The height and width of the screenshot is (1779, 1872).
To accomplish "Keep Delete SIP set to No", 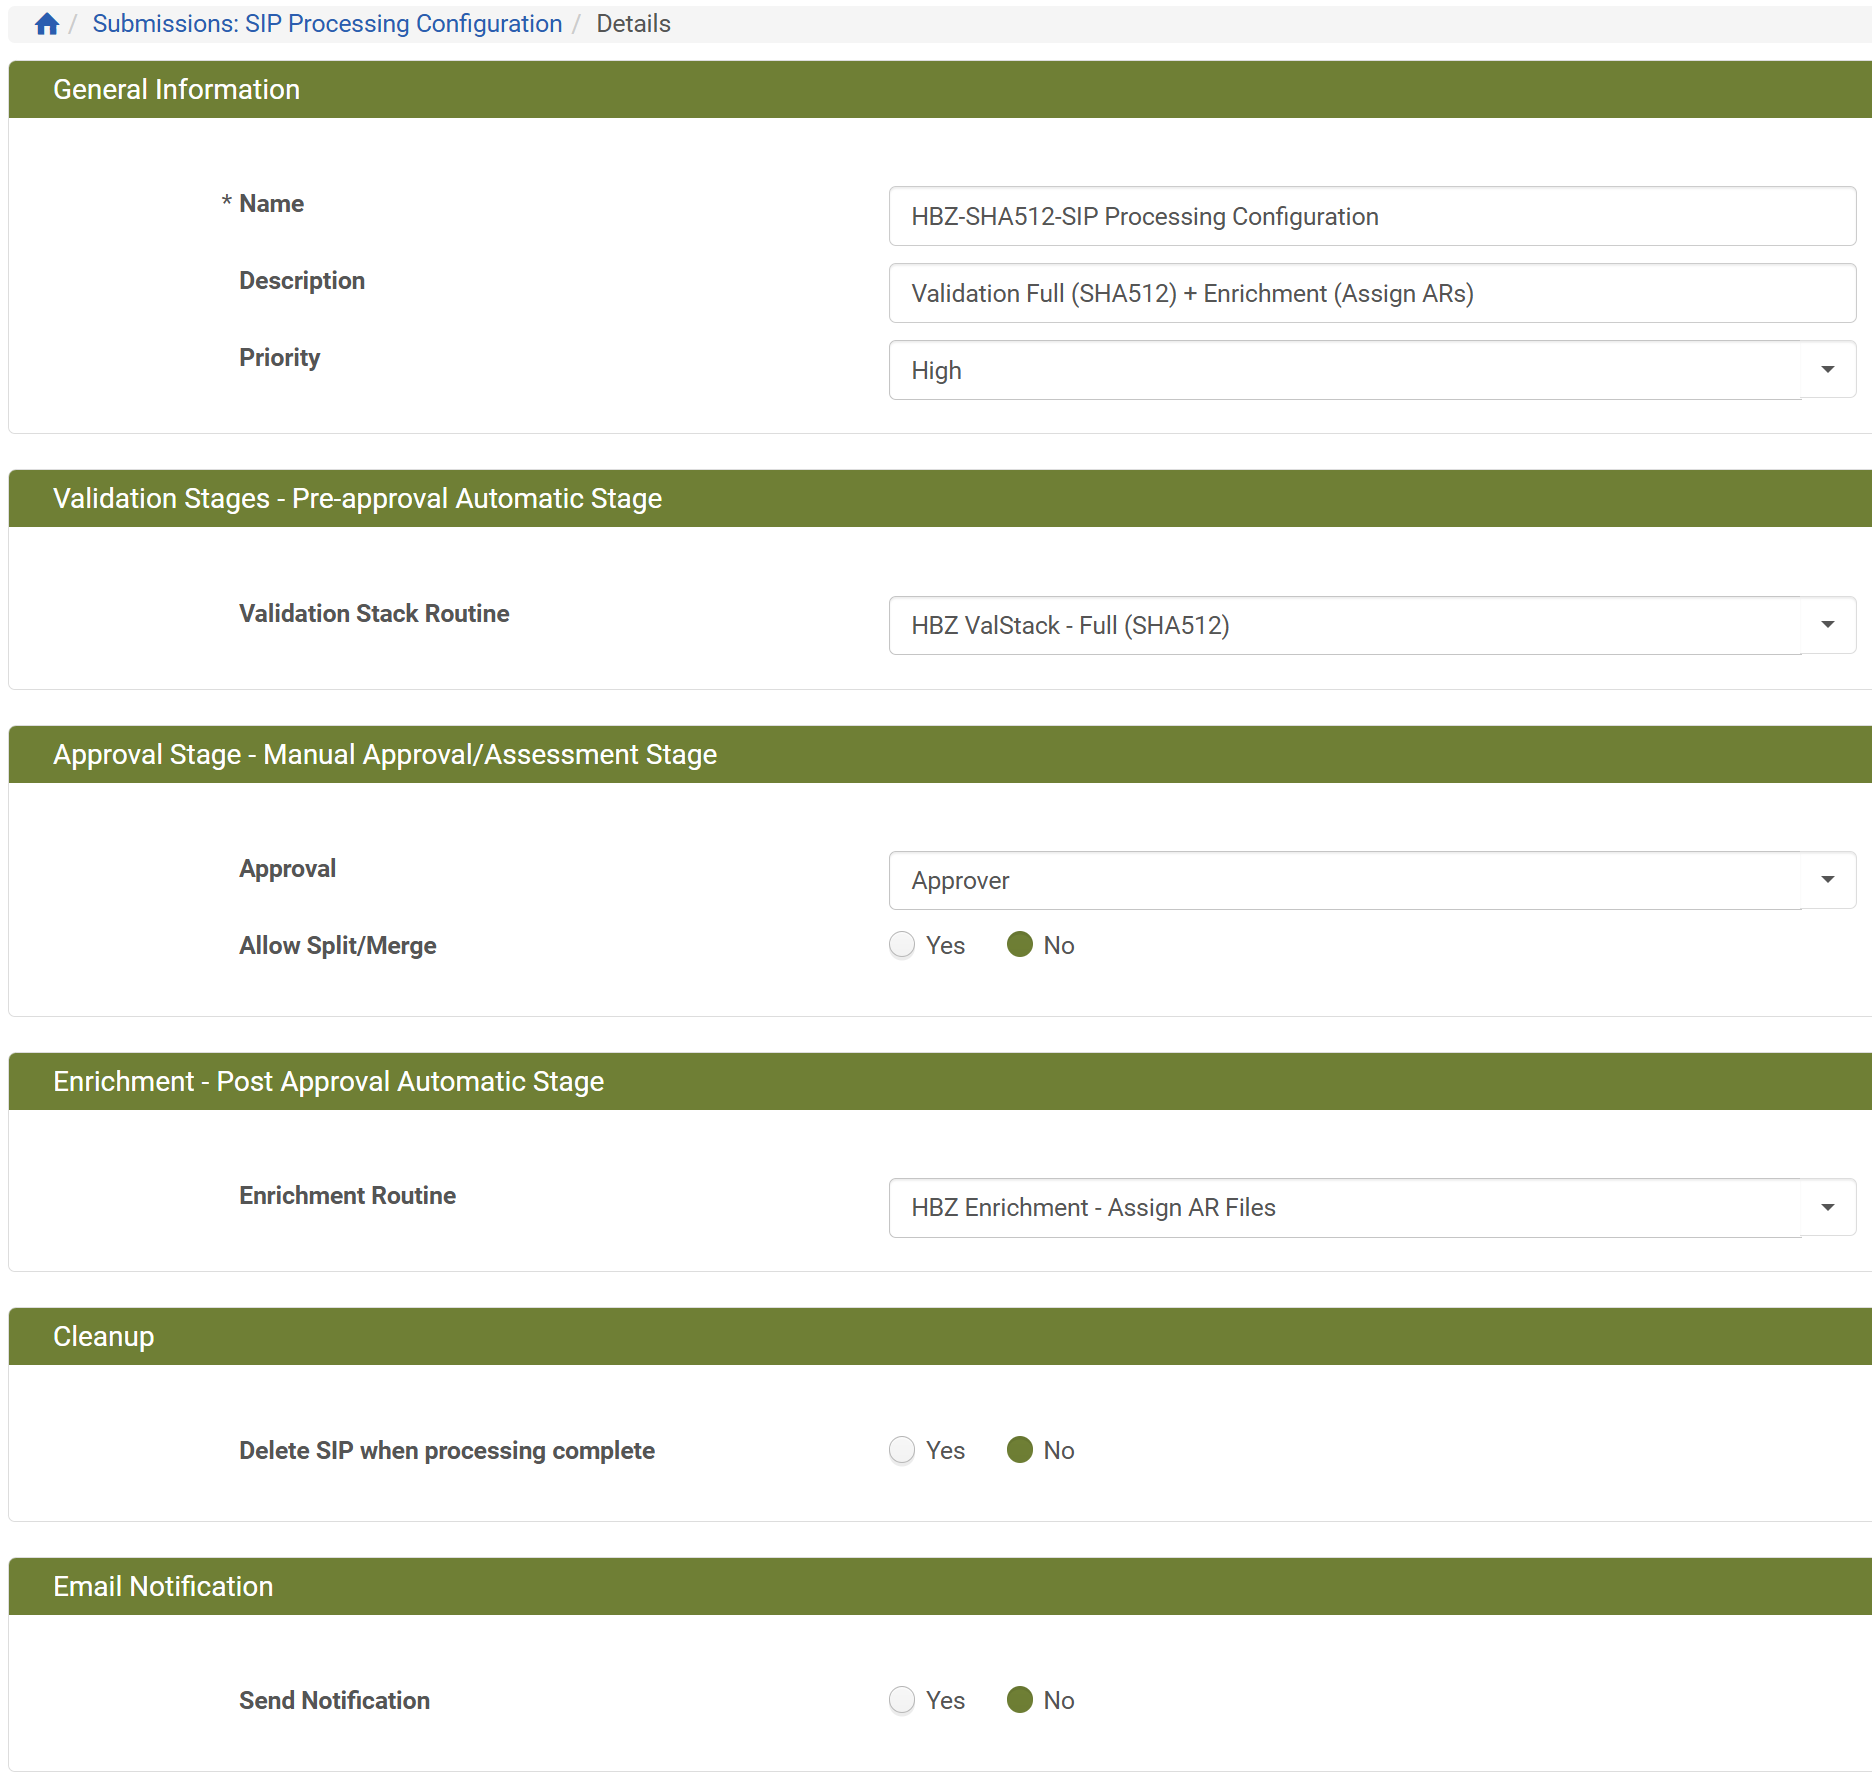I will (x=1020, y=1449).
